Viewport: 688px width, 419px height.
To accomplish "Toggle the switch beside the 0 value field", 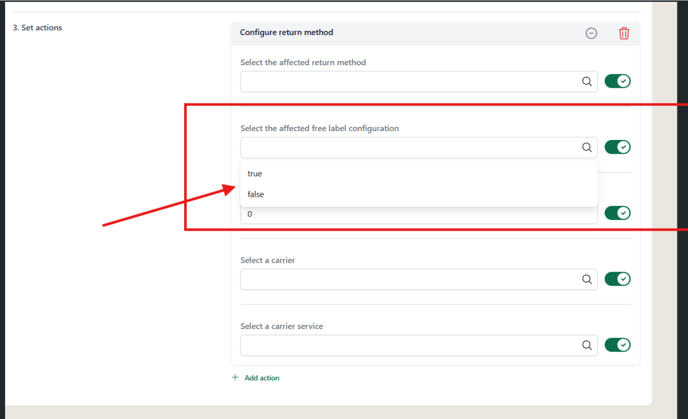I will point(617,213).
